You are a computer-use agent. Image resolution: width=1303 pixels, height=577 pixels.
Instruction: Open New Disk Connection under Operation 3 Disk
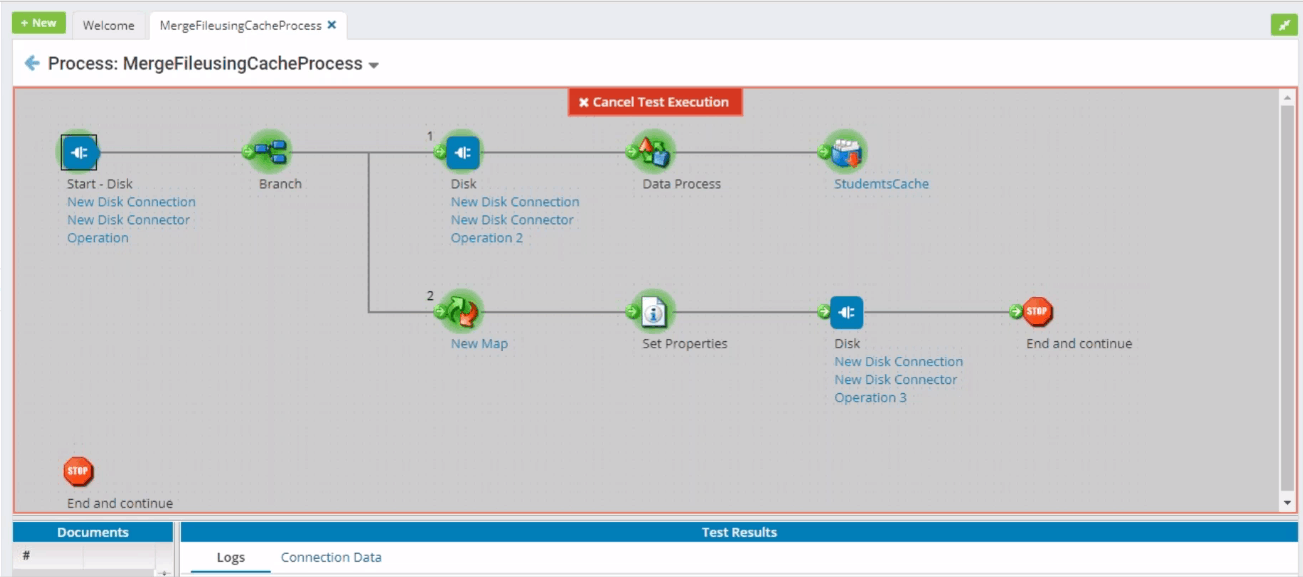[899, 362]
